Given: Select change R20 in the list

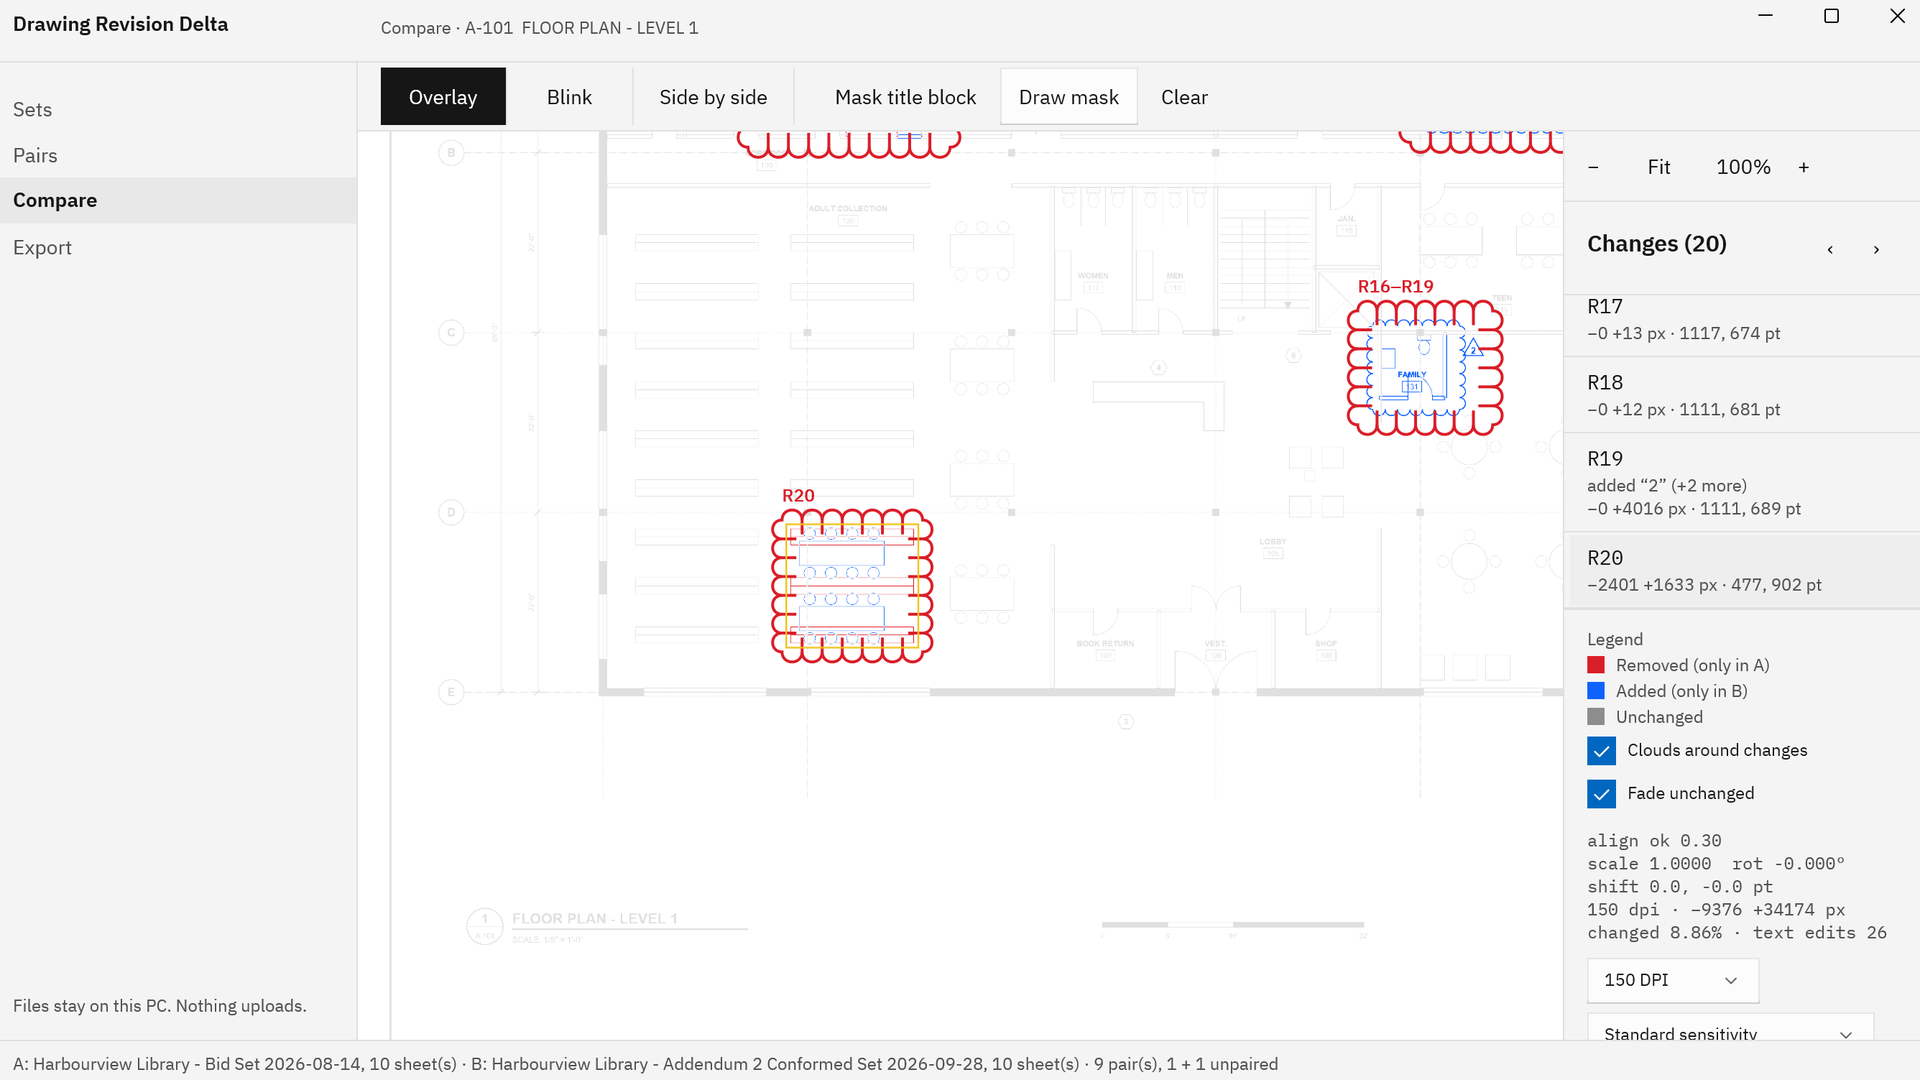Looking at the screenshot, I should 1742,570.
